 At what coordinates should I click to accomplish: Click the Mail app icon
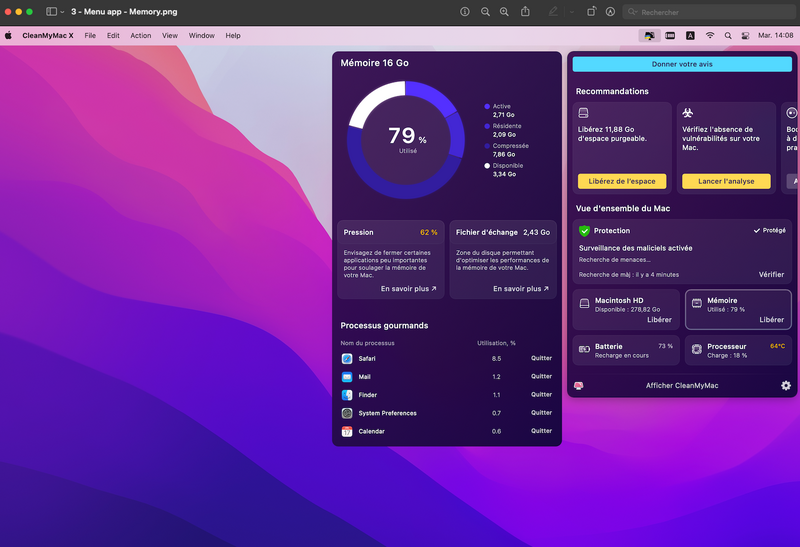click(347, 377)
